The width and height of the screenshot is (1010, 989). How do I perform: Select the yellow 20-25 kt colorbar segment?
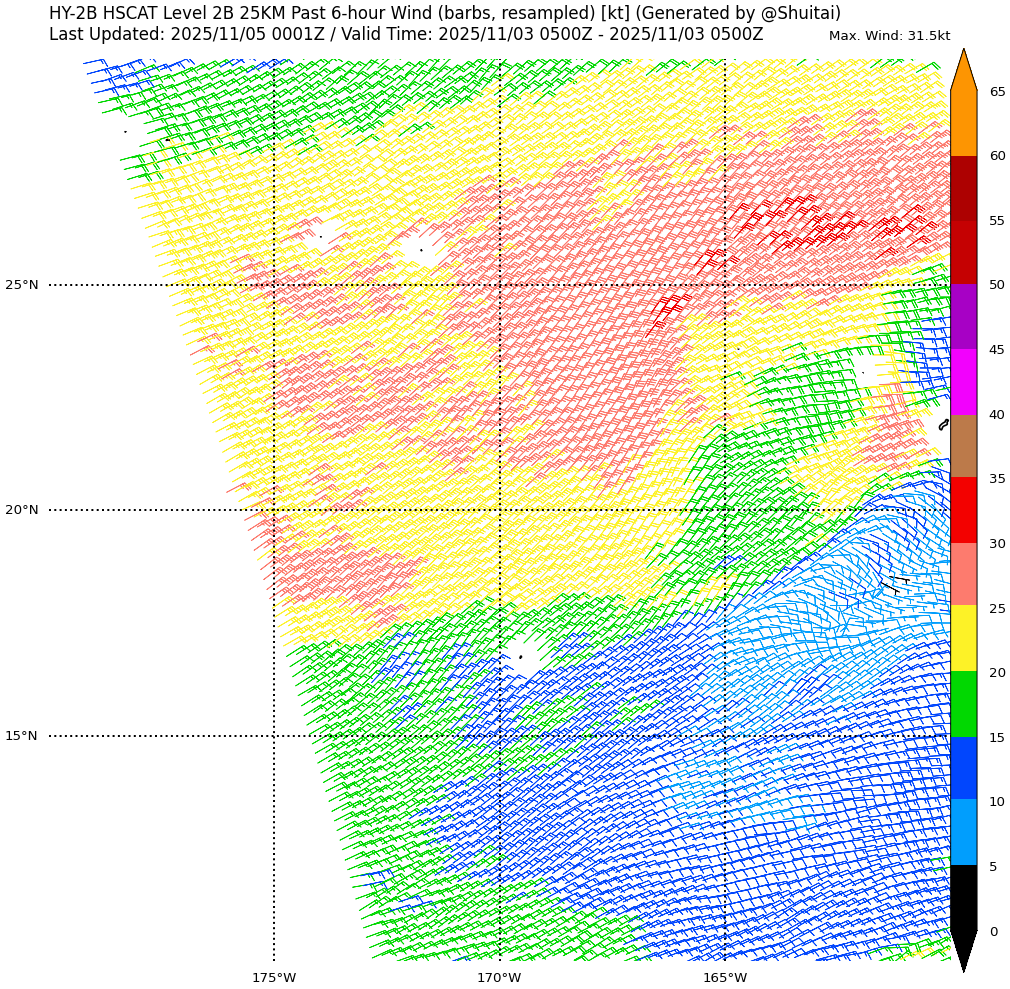pyautogui.click(x=963, y=638)
